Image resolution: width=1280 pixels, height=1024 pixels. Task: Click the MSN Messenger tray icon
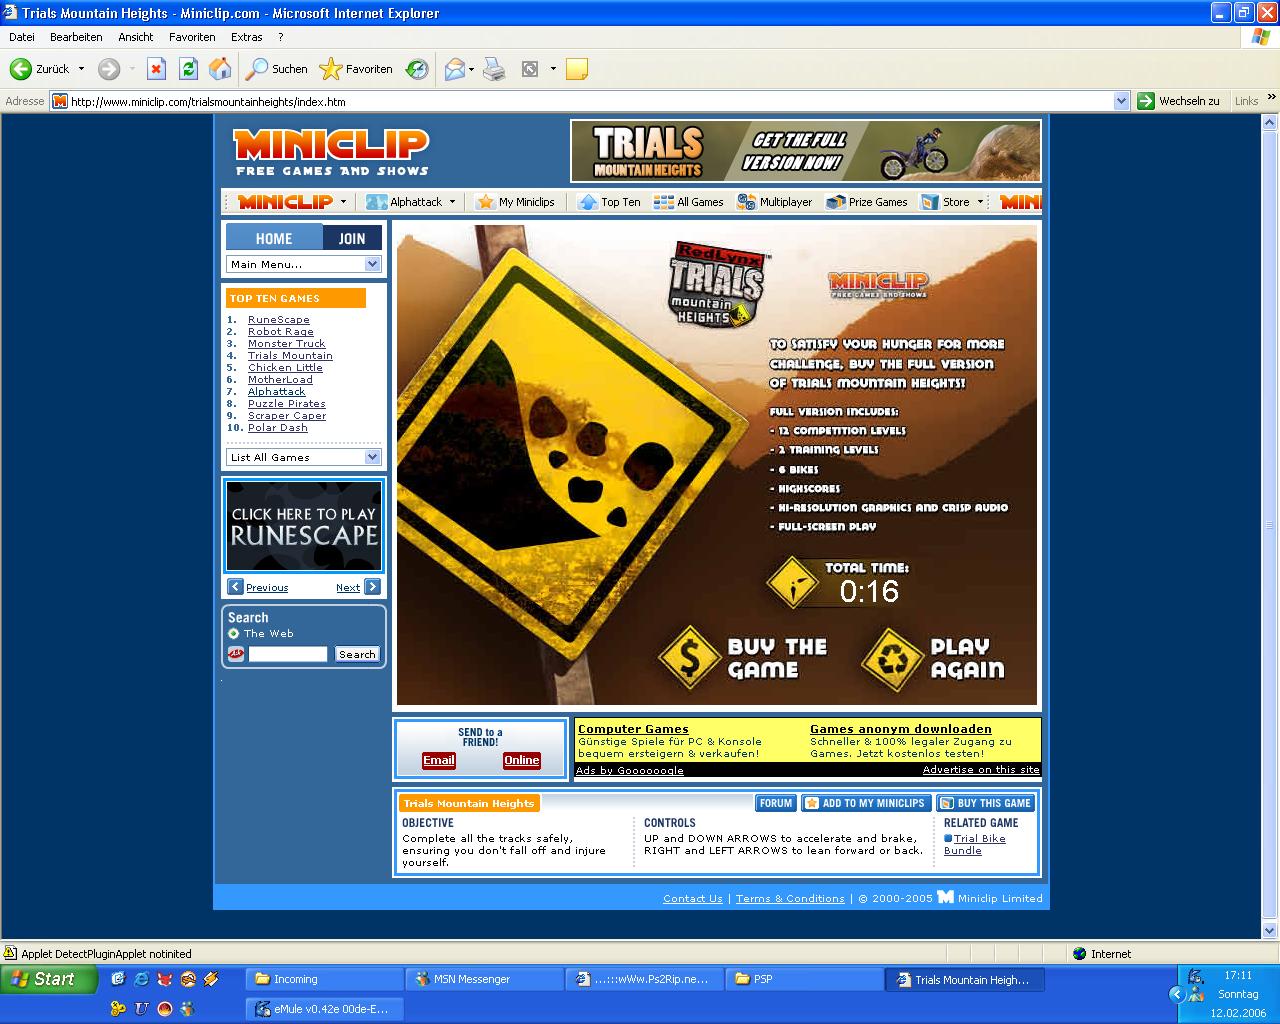click(1195, 994)
